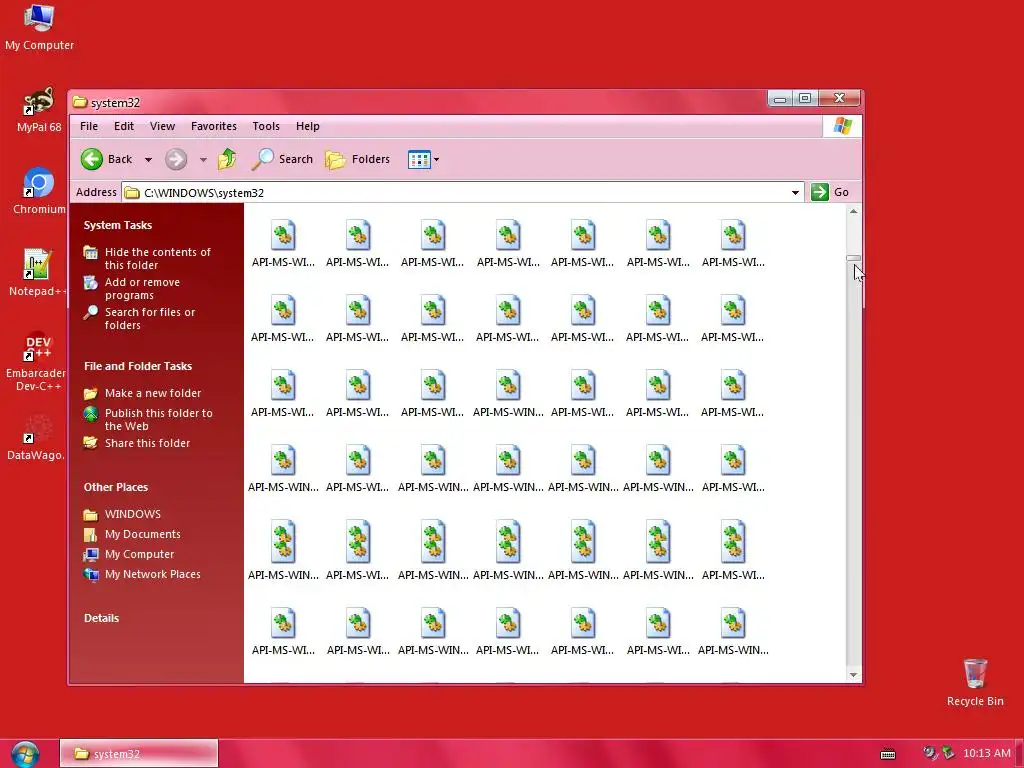Collapse the Other Places panel header
The width and height of the screenshot is (1024, 768).
click(x=116, y=487)
